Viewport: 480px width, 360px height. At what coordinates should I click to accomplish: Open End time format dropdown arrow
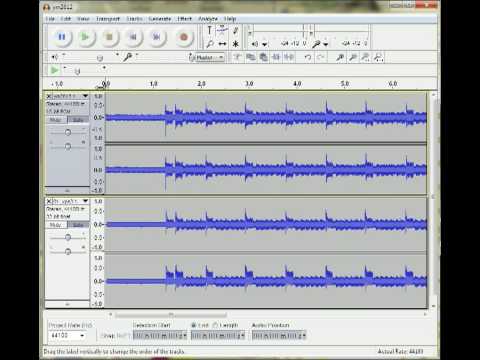(x=243, y=335)
